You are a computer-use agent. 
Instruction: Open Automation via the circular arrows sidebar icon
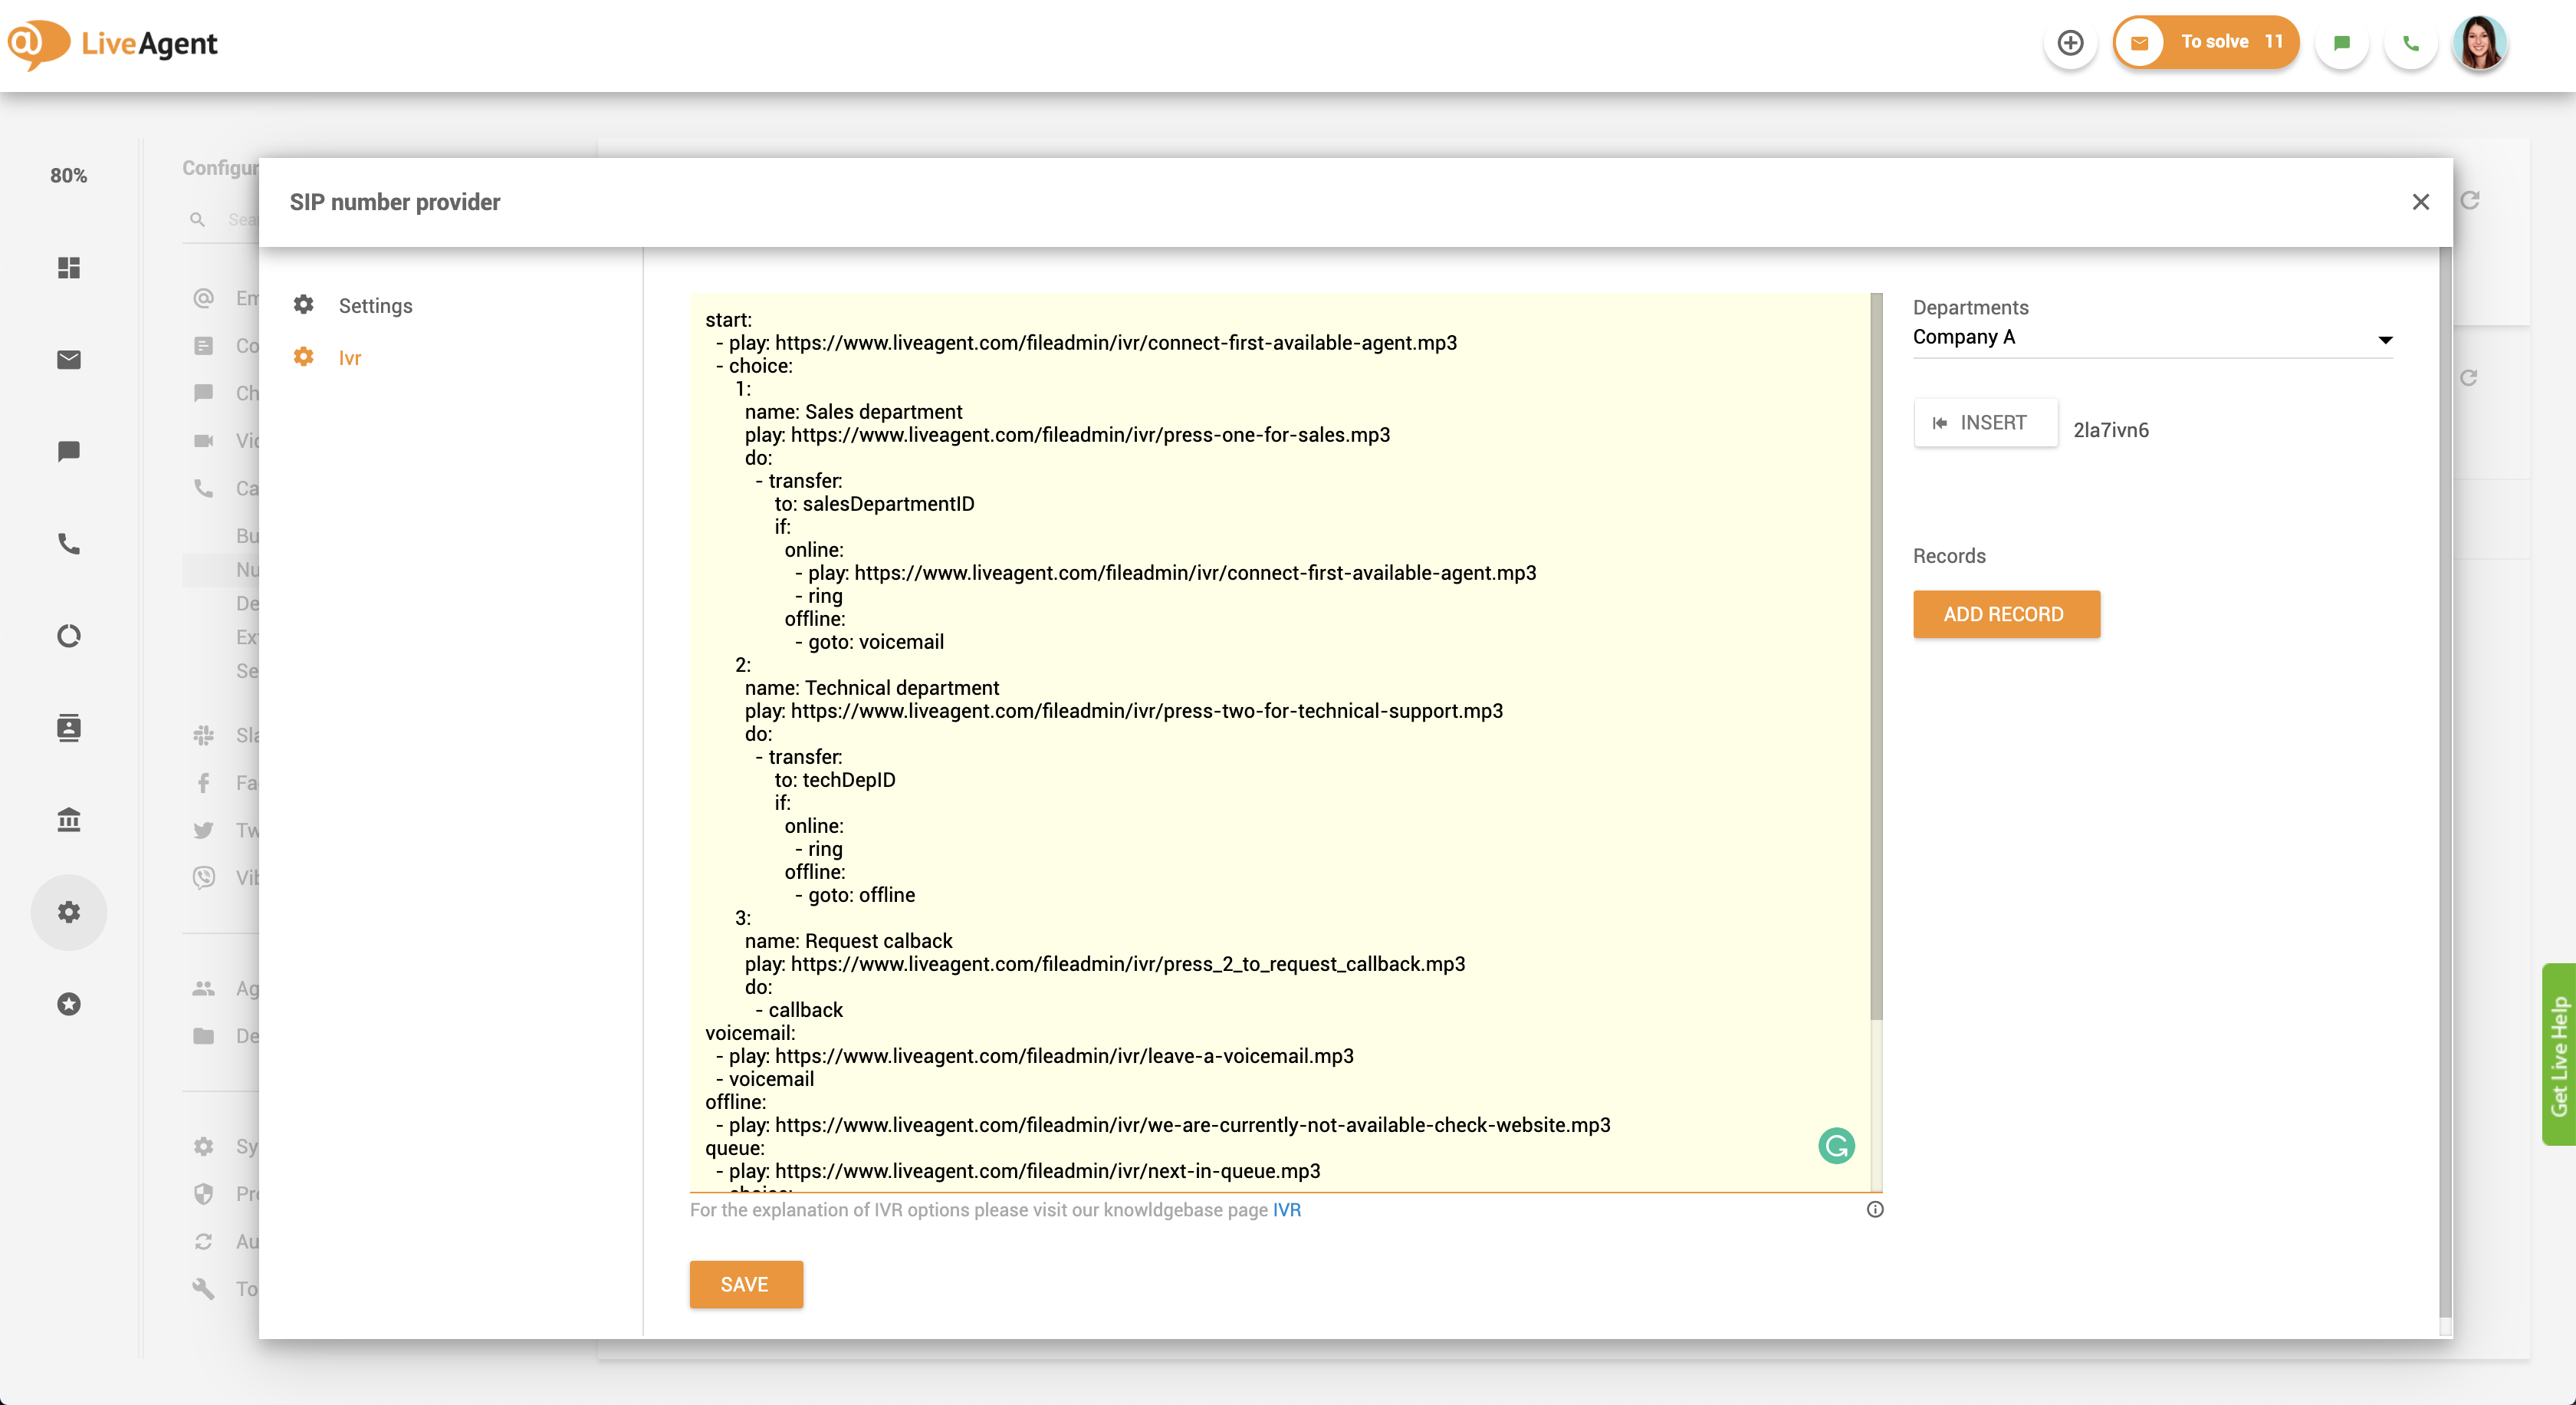click(x=68, y=636)
